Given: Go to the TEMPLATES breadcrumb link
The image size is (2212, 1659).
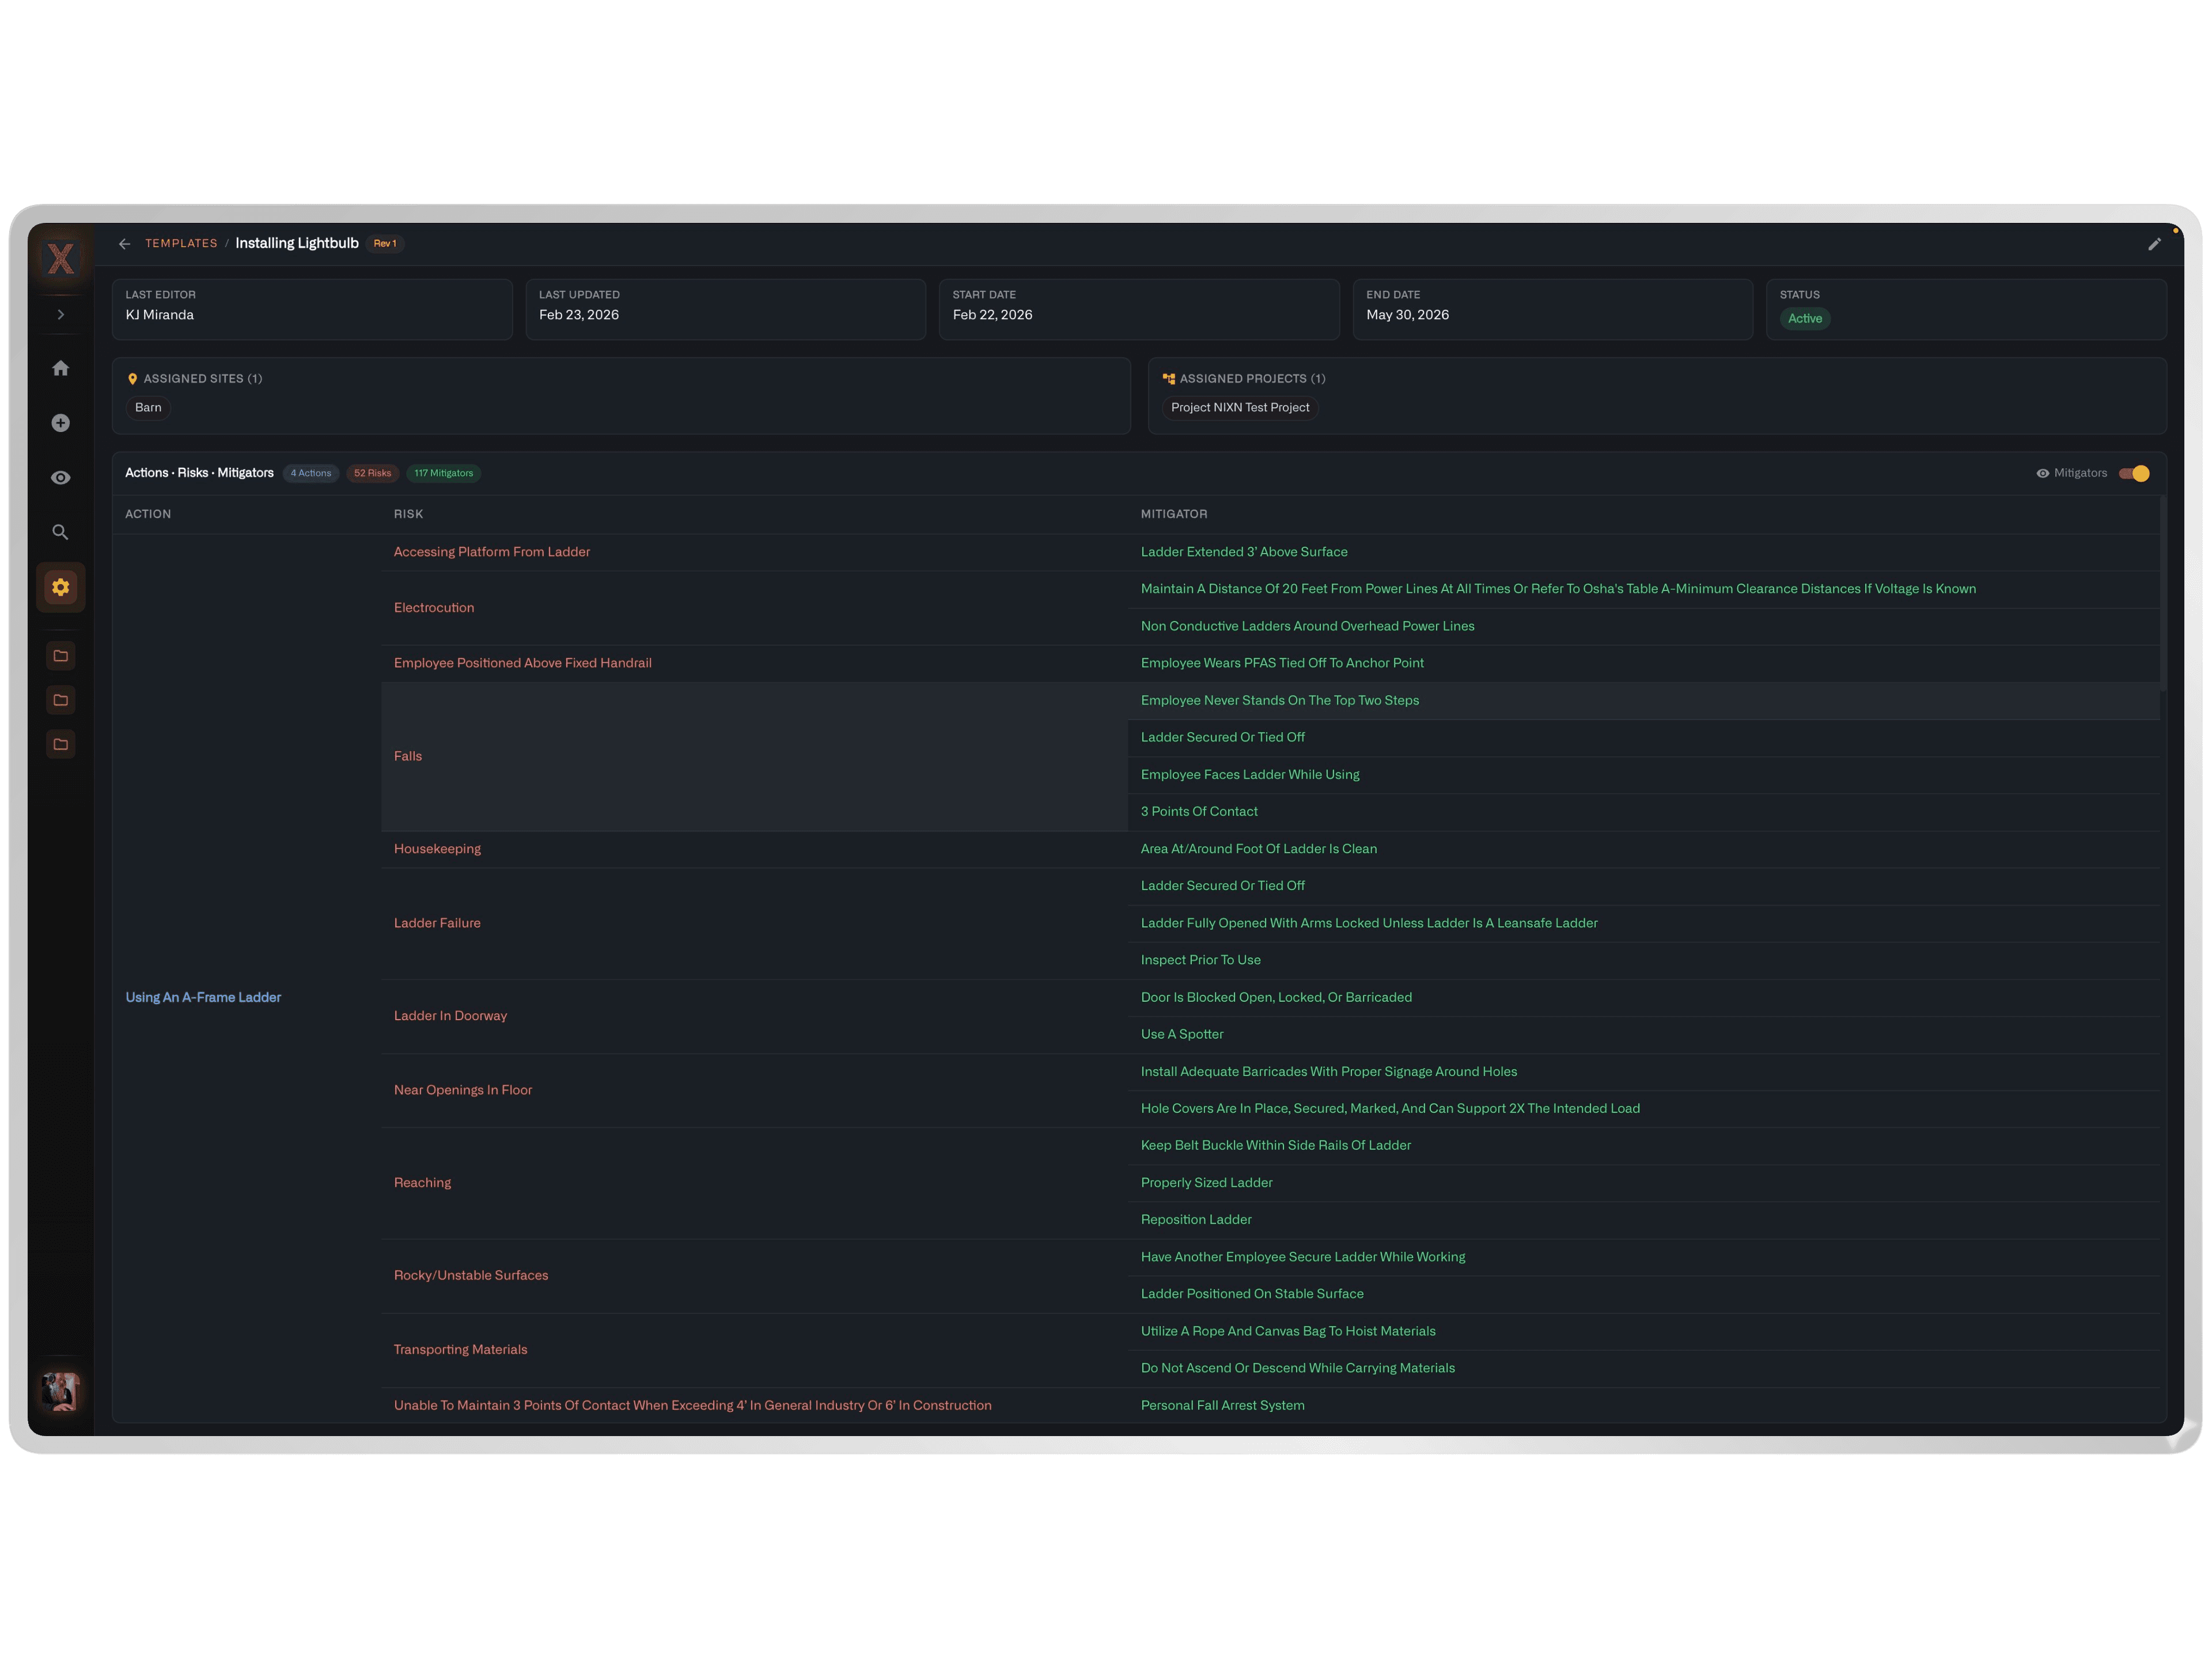Looking at the screenshot, I should [x=181, y=243].
